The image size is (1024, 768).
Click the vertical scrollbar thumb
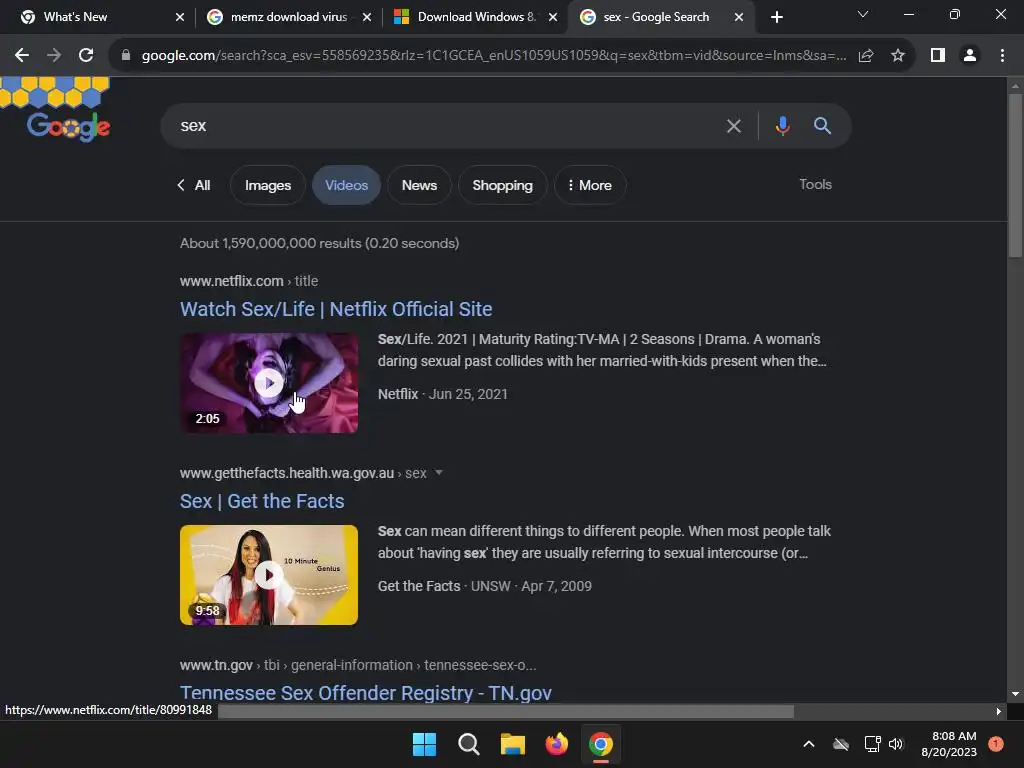1016,175
